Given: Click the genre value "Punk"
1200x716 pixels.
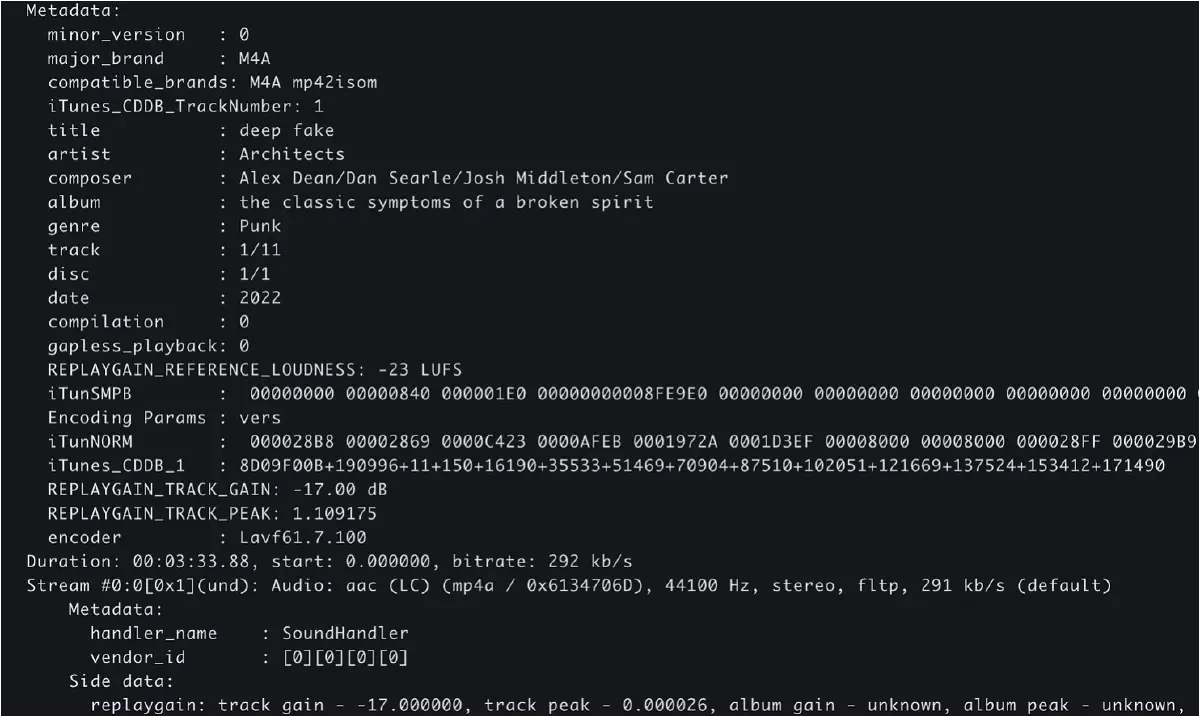Looking at the screenshot, I should [260, 226].
